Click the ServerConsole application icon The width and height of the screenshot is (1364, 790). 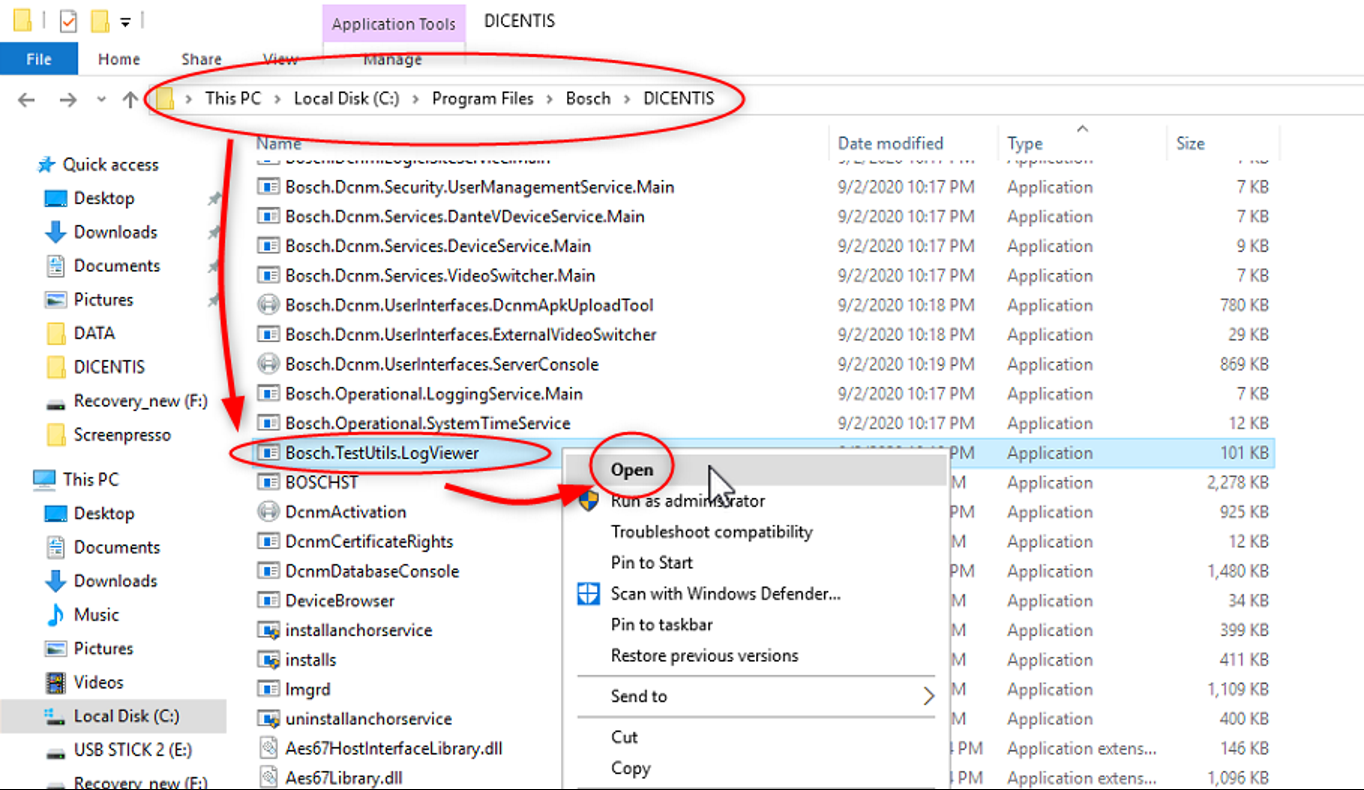(x=267, y=364)
